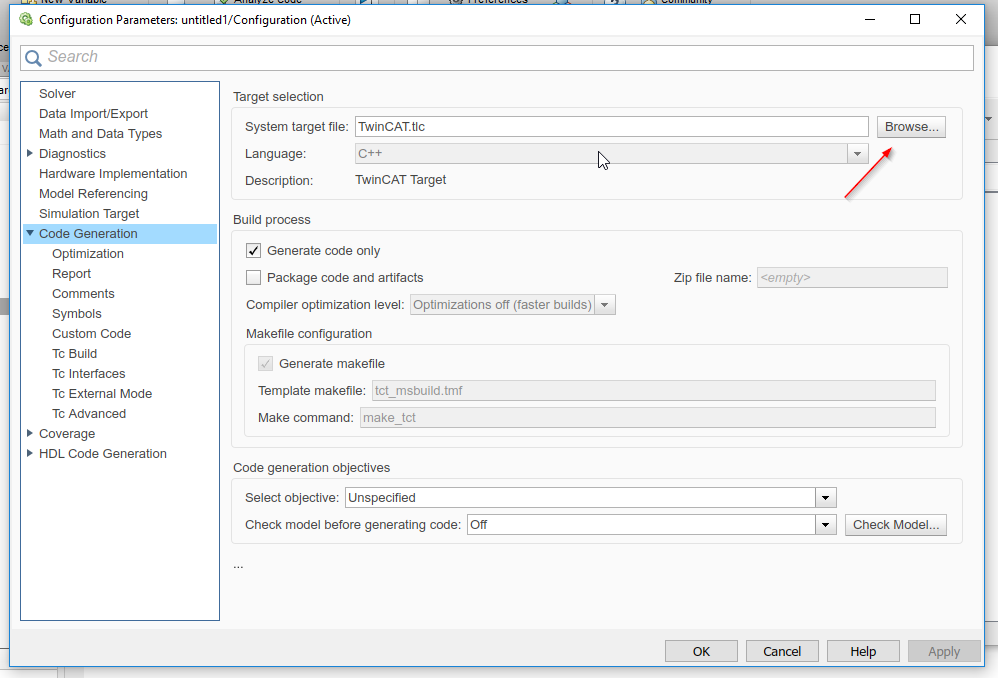Click the Make command field
Screen dimensions: 998x678
pyautogui.click(x=648, y=418)
